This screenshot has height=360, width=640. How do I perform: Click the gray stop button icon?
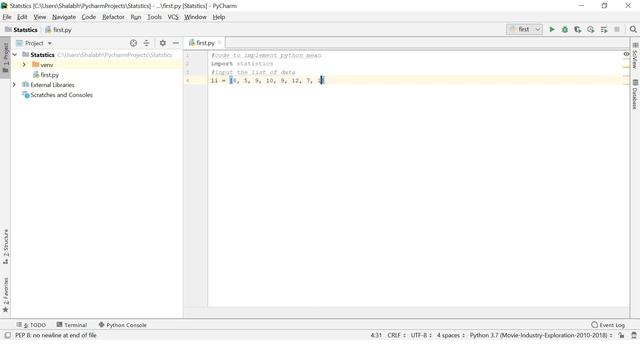click(617, 29)
